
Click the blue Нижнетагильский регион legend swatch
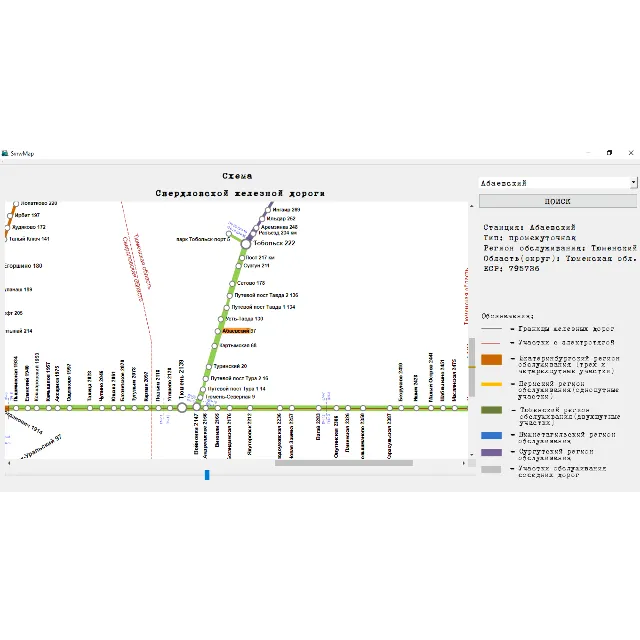[491, 436]
